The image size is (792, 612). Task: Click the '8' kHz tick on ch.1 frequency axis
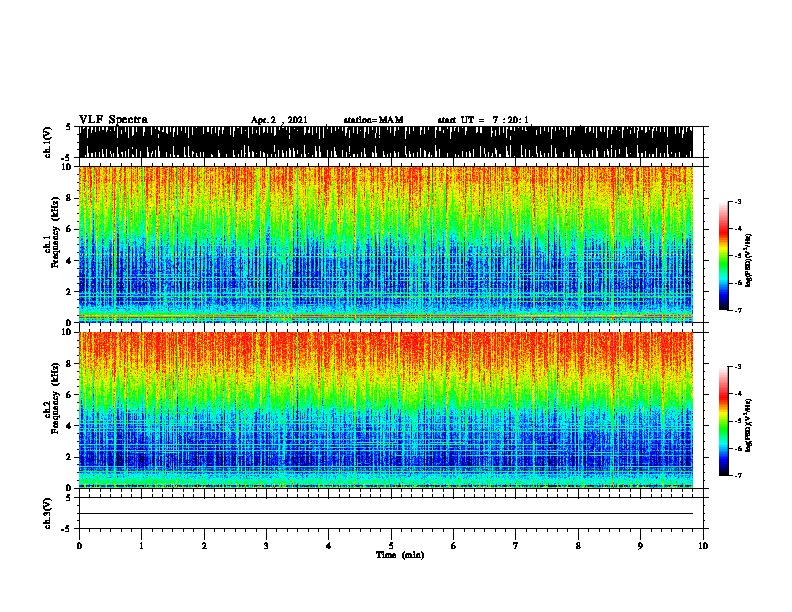(x=69, y=198)
